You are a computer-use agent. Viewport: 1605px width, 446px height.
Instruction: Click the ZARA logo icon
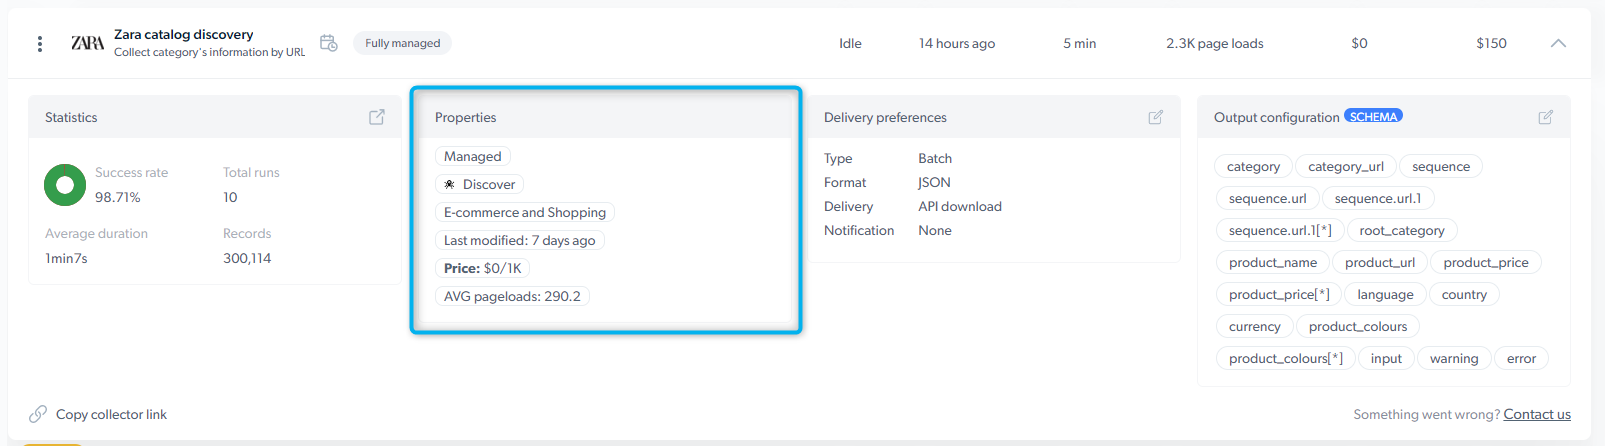[x=87, y=43]
